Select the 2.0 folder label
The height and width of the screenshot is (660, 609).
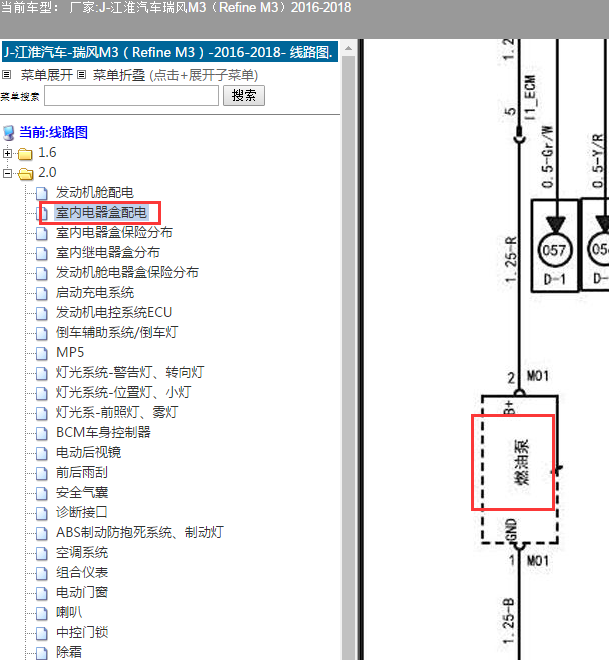point(47,172)
